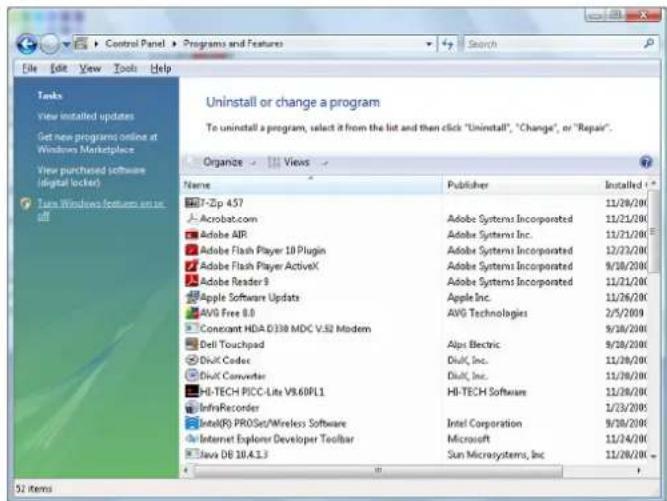
Task: Click the refresh button beside address bar
Action: [x=448, y=44]
